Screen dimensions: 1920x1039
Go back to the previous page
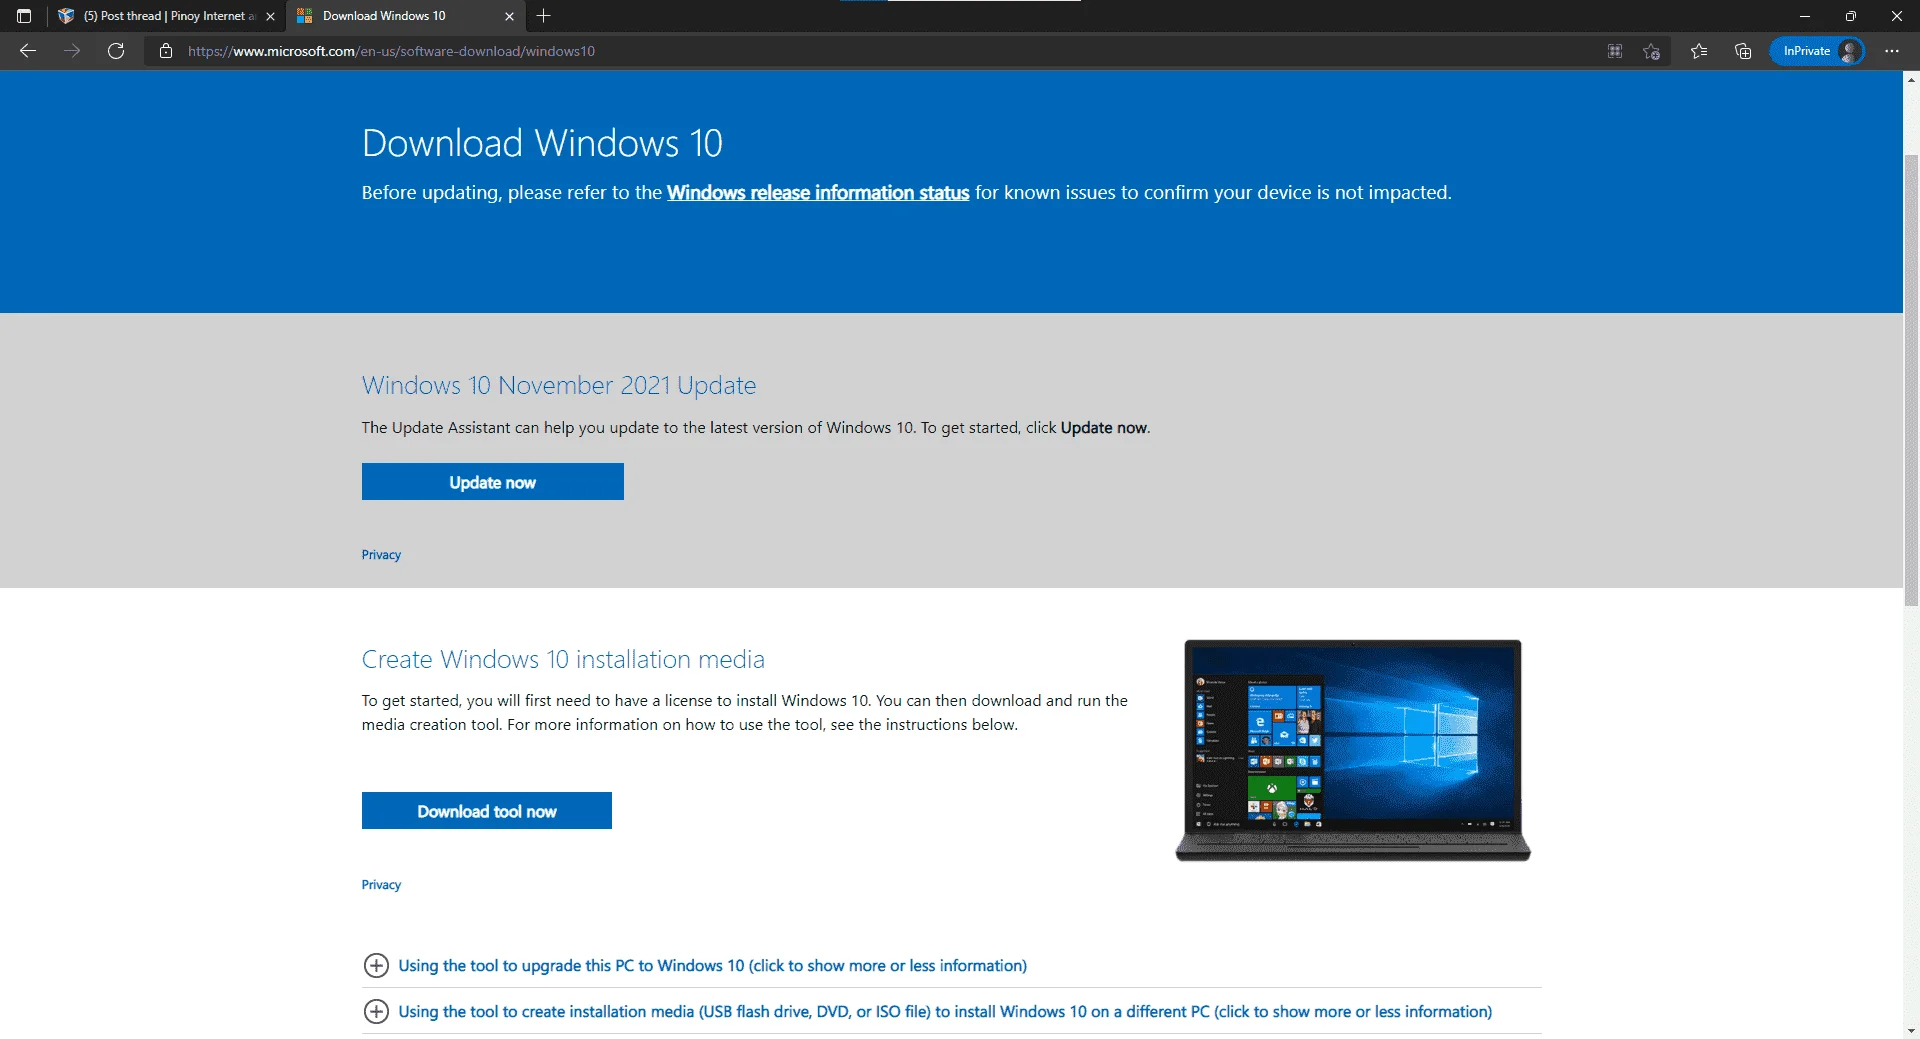[28, 51]
